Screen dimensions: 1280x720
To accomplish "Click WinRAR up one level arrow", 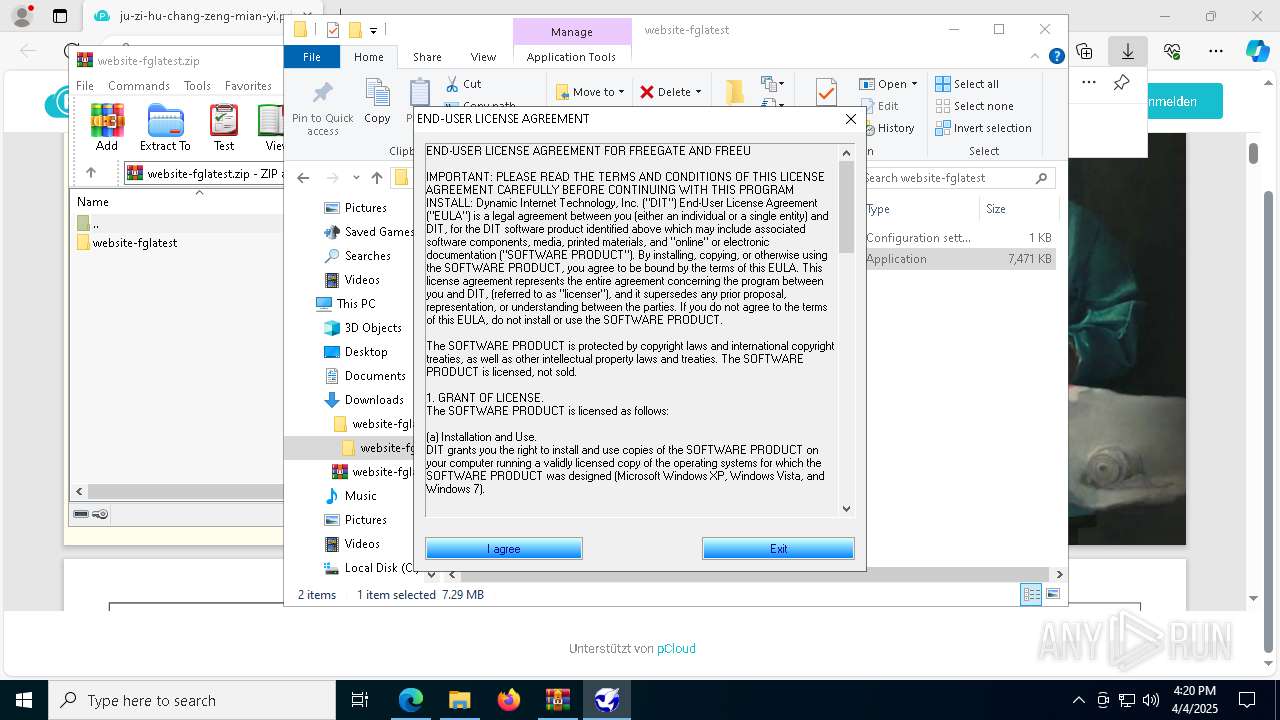I will click(91, 173).
